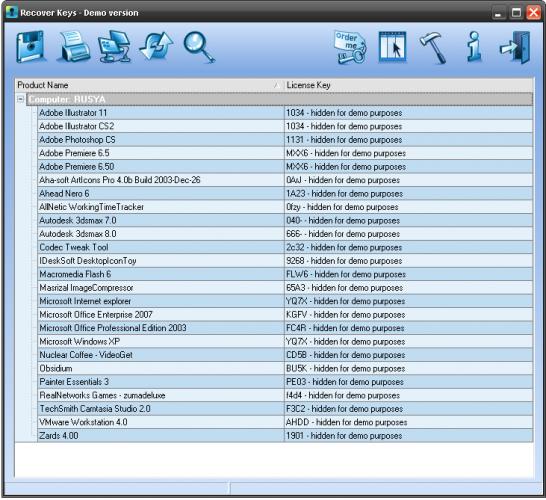Click the 1131 license key cell
The image size is (546, 500).
coord(408,140)
